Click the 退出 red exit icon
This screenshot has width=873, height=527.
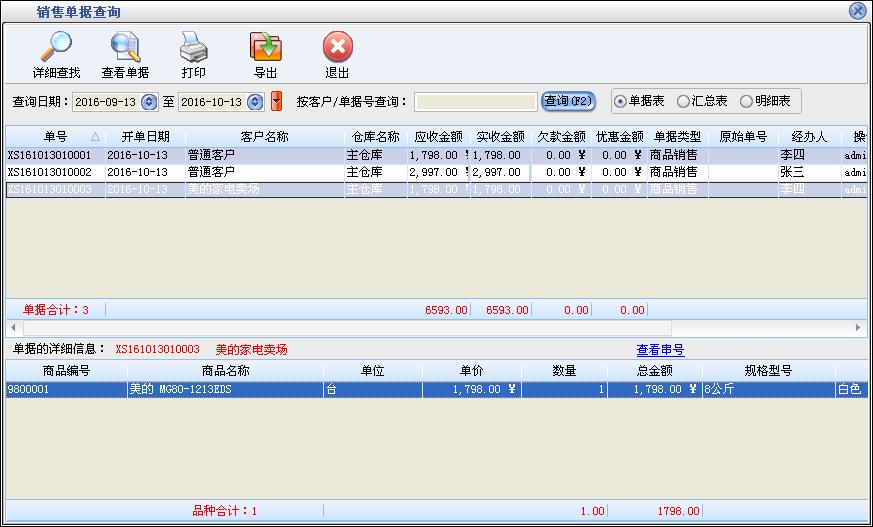[x=337, y=47]
